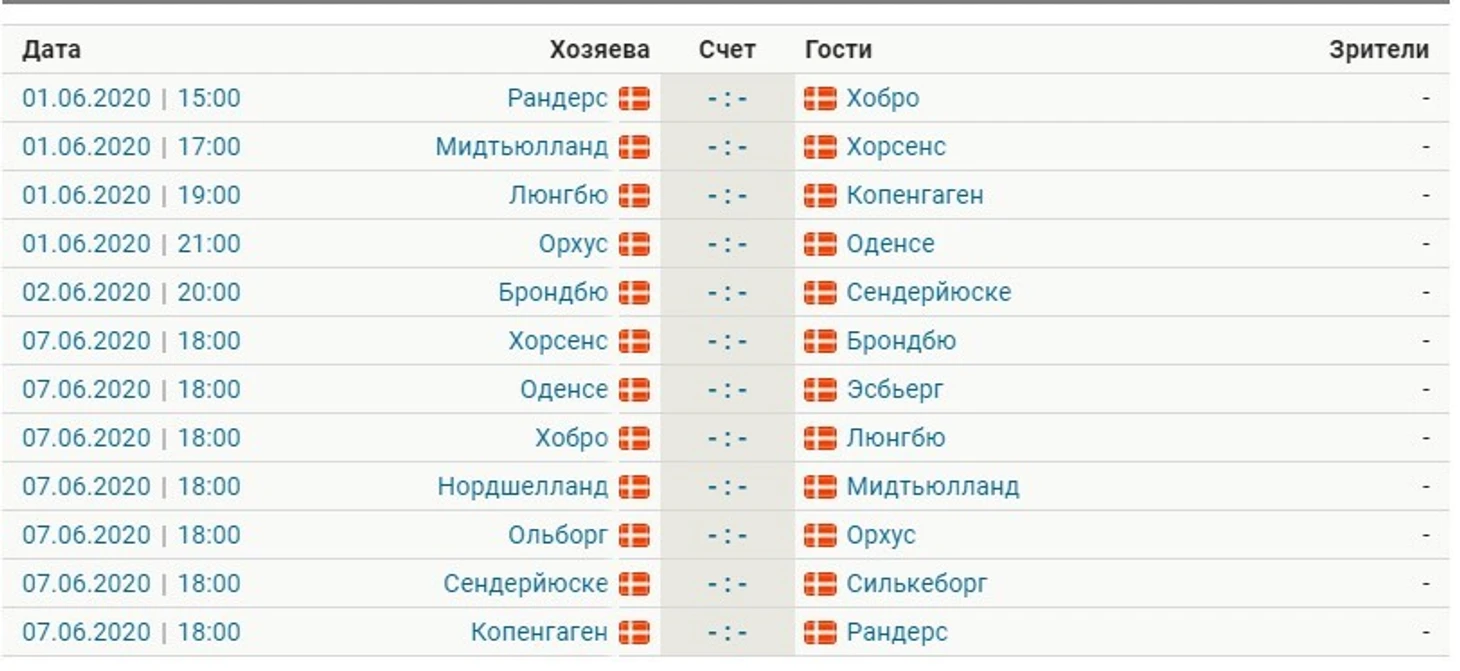This screenshot has width=1460, height=671.
Task: Click the Danish flag beside guest Хорсенс
Action: [820, 147]
